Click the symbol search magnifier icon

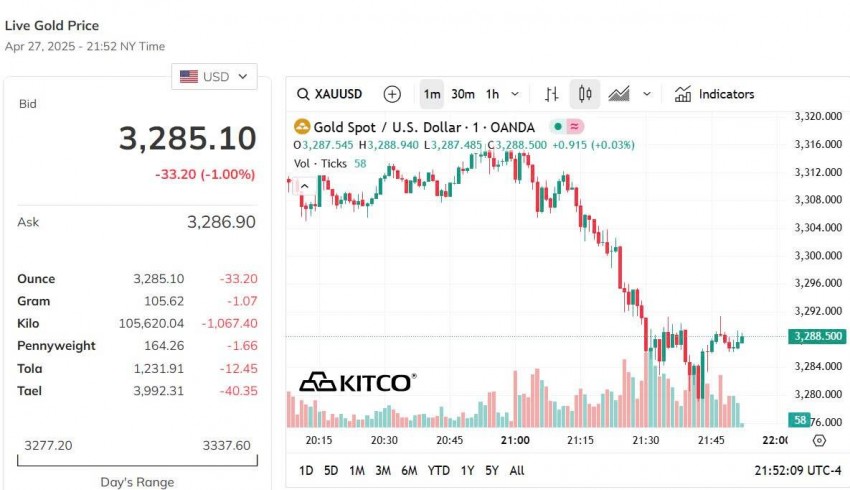click(303, 94)
